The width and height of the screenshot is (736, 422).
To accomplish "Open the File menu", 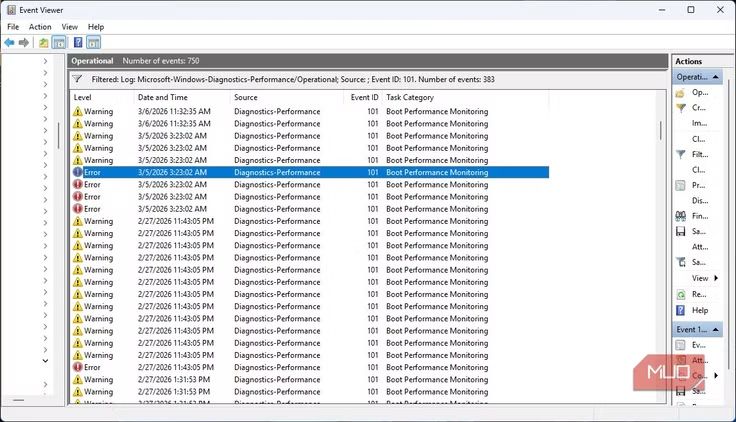I will [13, 27].
